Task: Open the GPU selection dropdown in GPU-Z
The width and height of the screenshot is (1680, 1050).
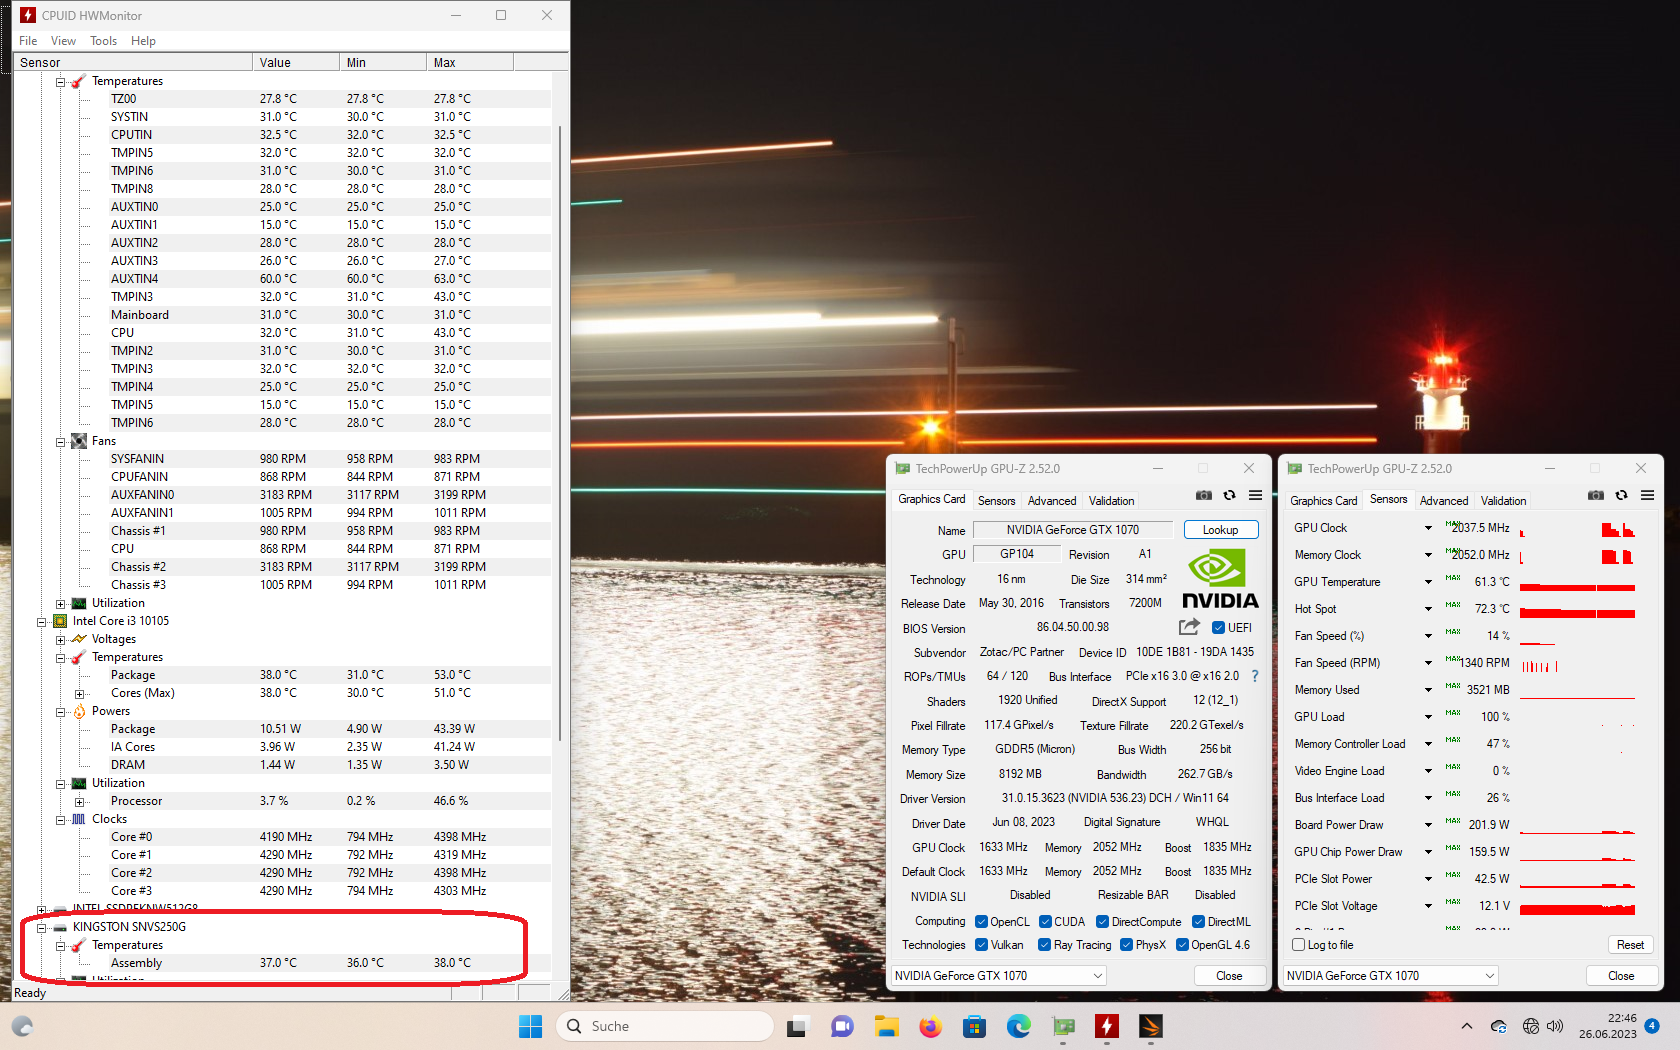Action: click(1097, 975)
